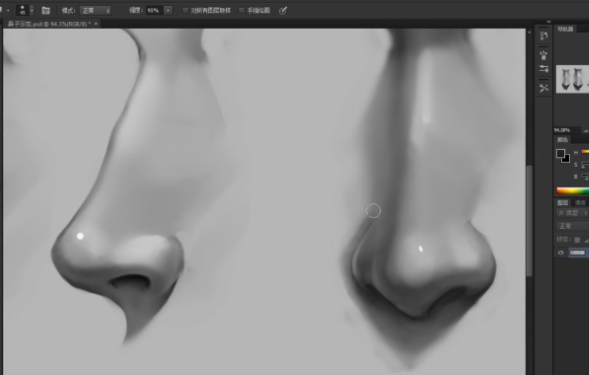This screenshot has width=589, height=375.
Task: Open the History panel icon in dock
Action: [544, 36]
